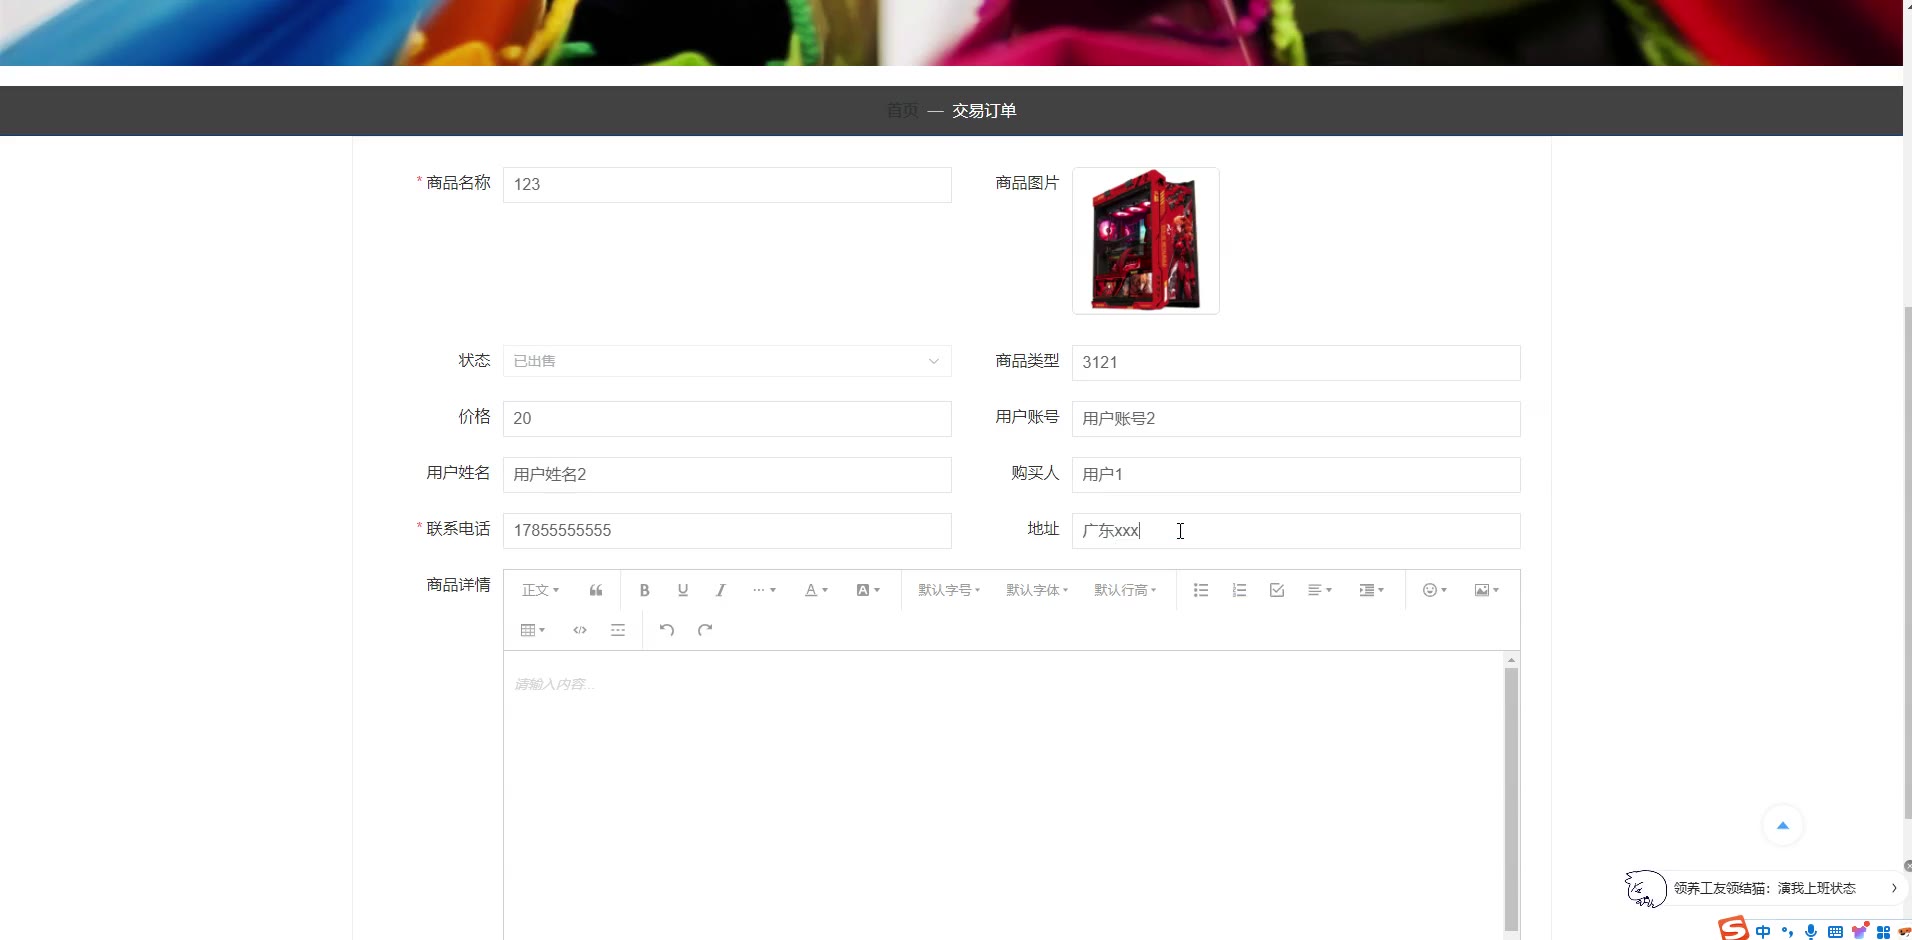Insert a divider line
Image resolution: width=1912 pixels, height=940 pixels.
tap(618, 630)
